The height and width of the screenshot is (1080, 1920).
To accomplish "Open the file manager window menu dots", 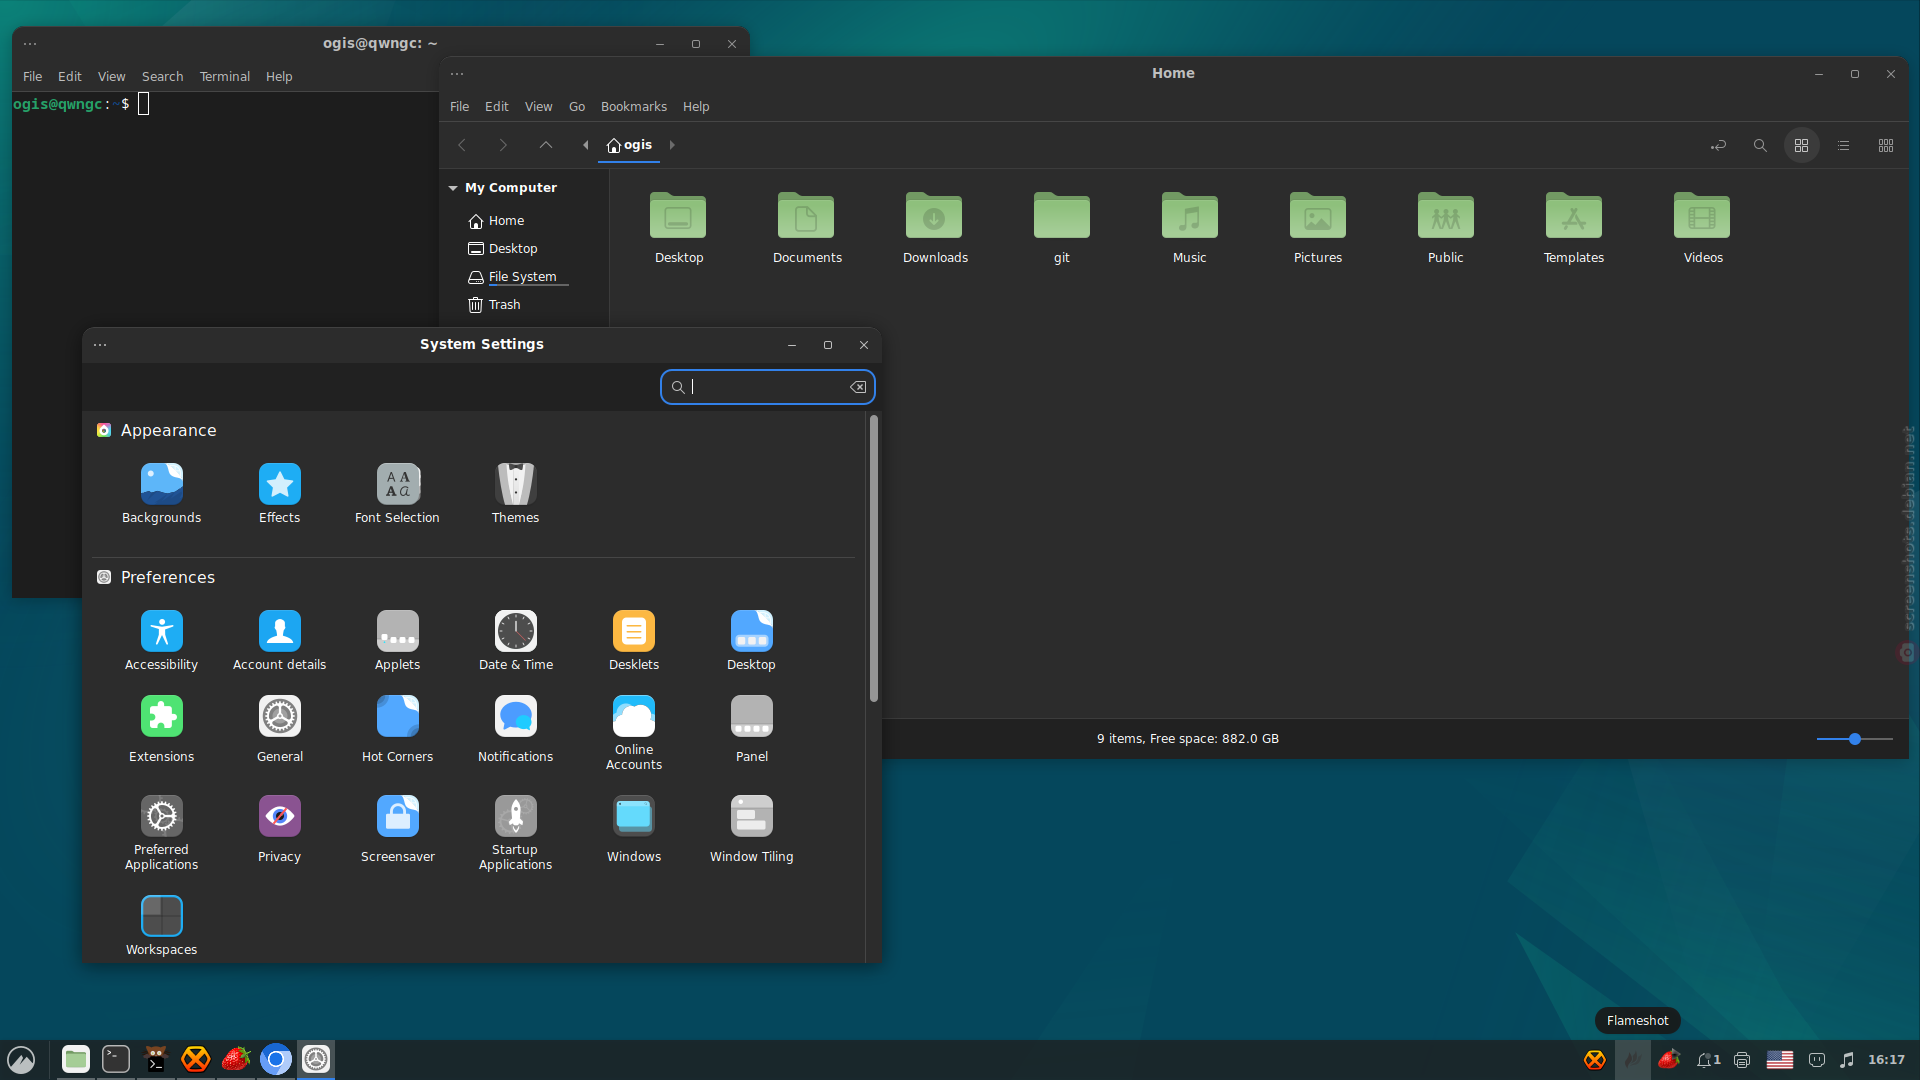I will point(457,74).
